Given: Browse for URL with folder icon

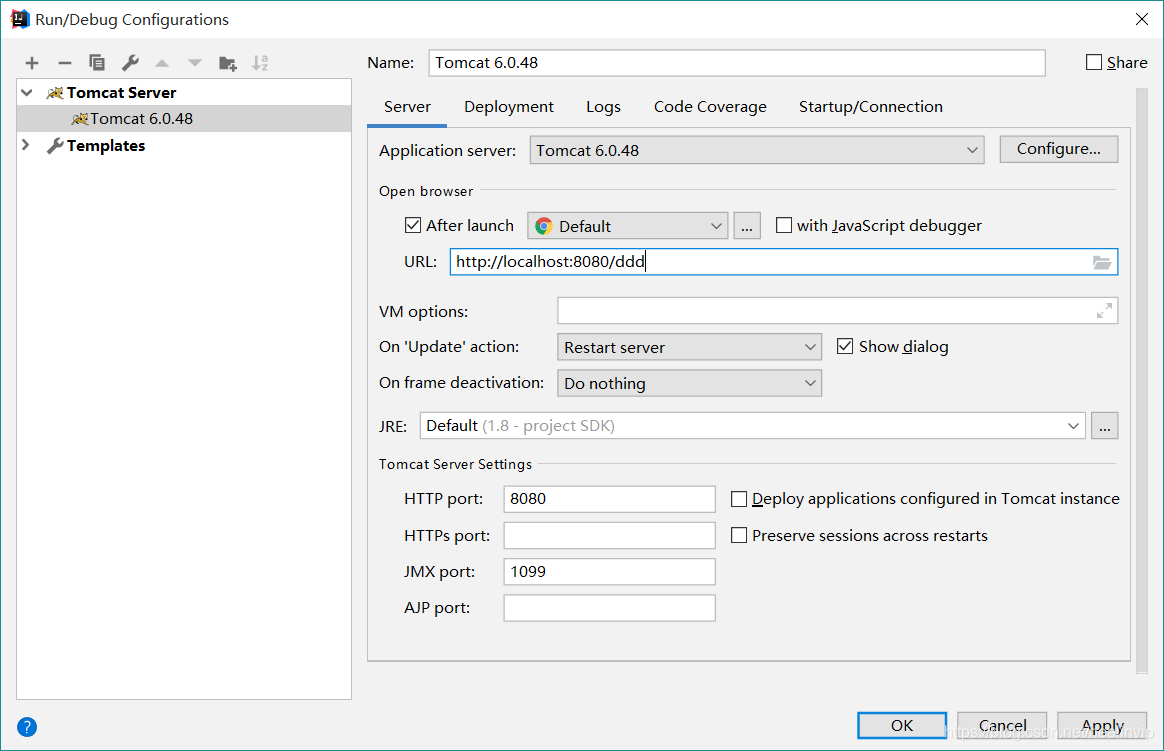Looking at the screenshot, I should coord(1102,262).
